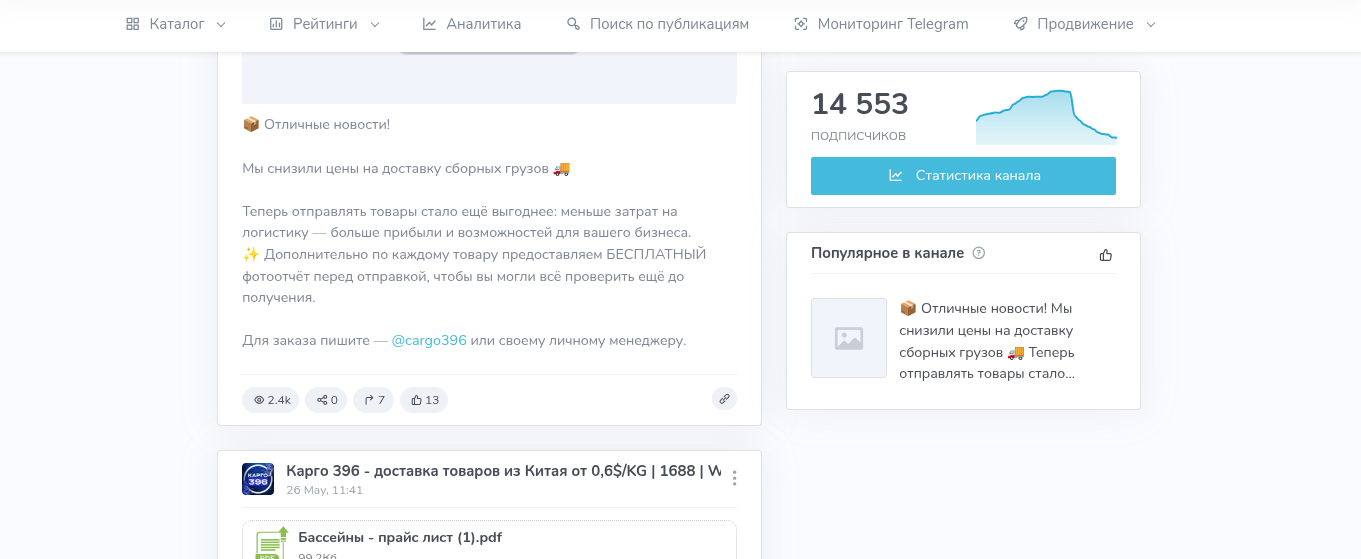The height and width of the screenshot is (559, 1361).
Task: Click the Рейтинги chart icon
Action: coord(276,24)
